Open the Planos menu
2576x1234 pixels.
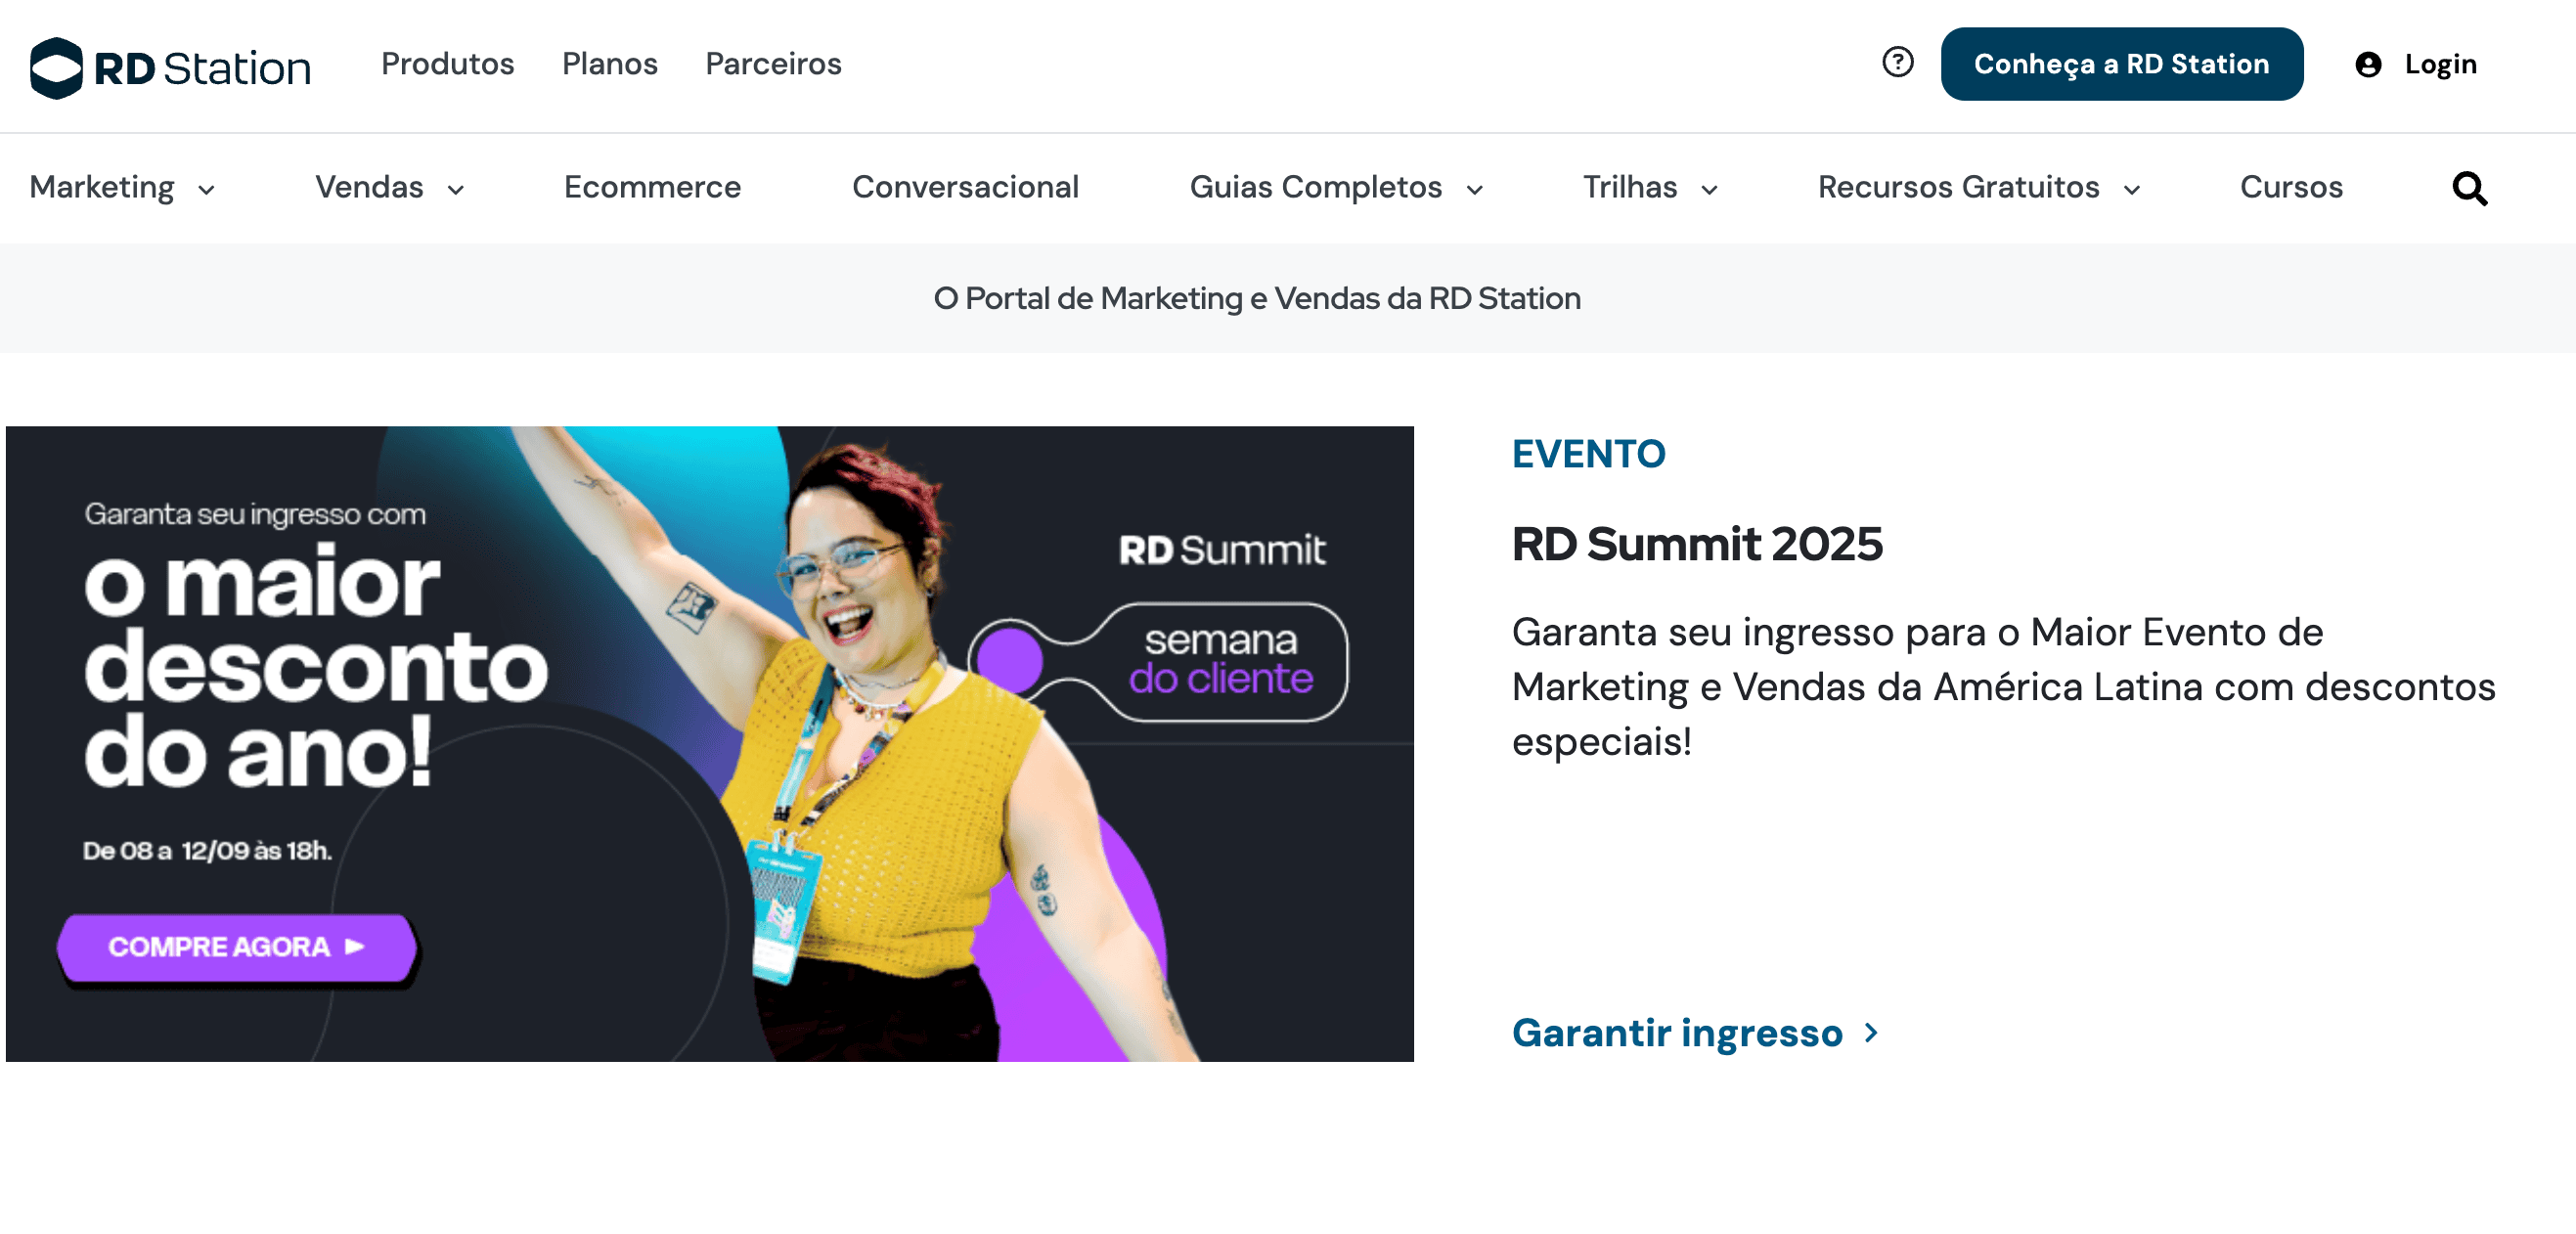[x=610, y=64]
